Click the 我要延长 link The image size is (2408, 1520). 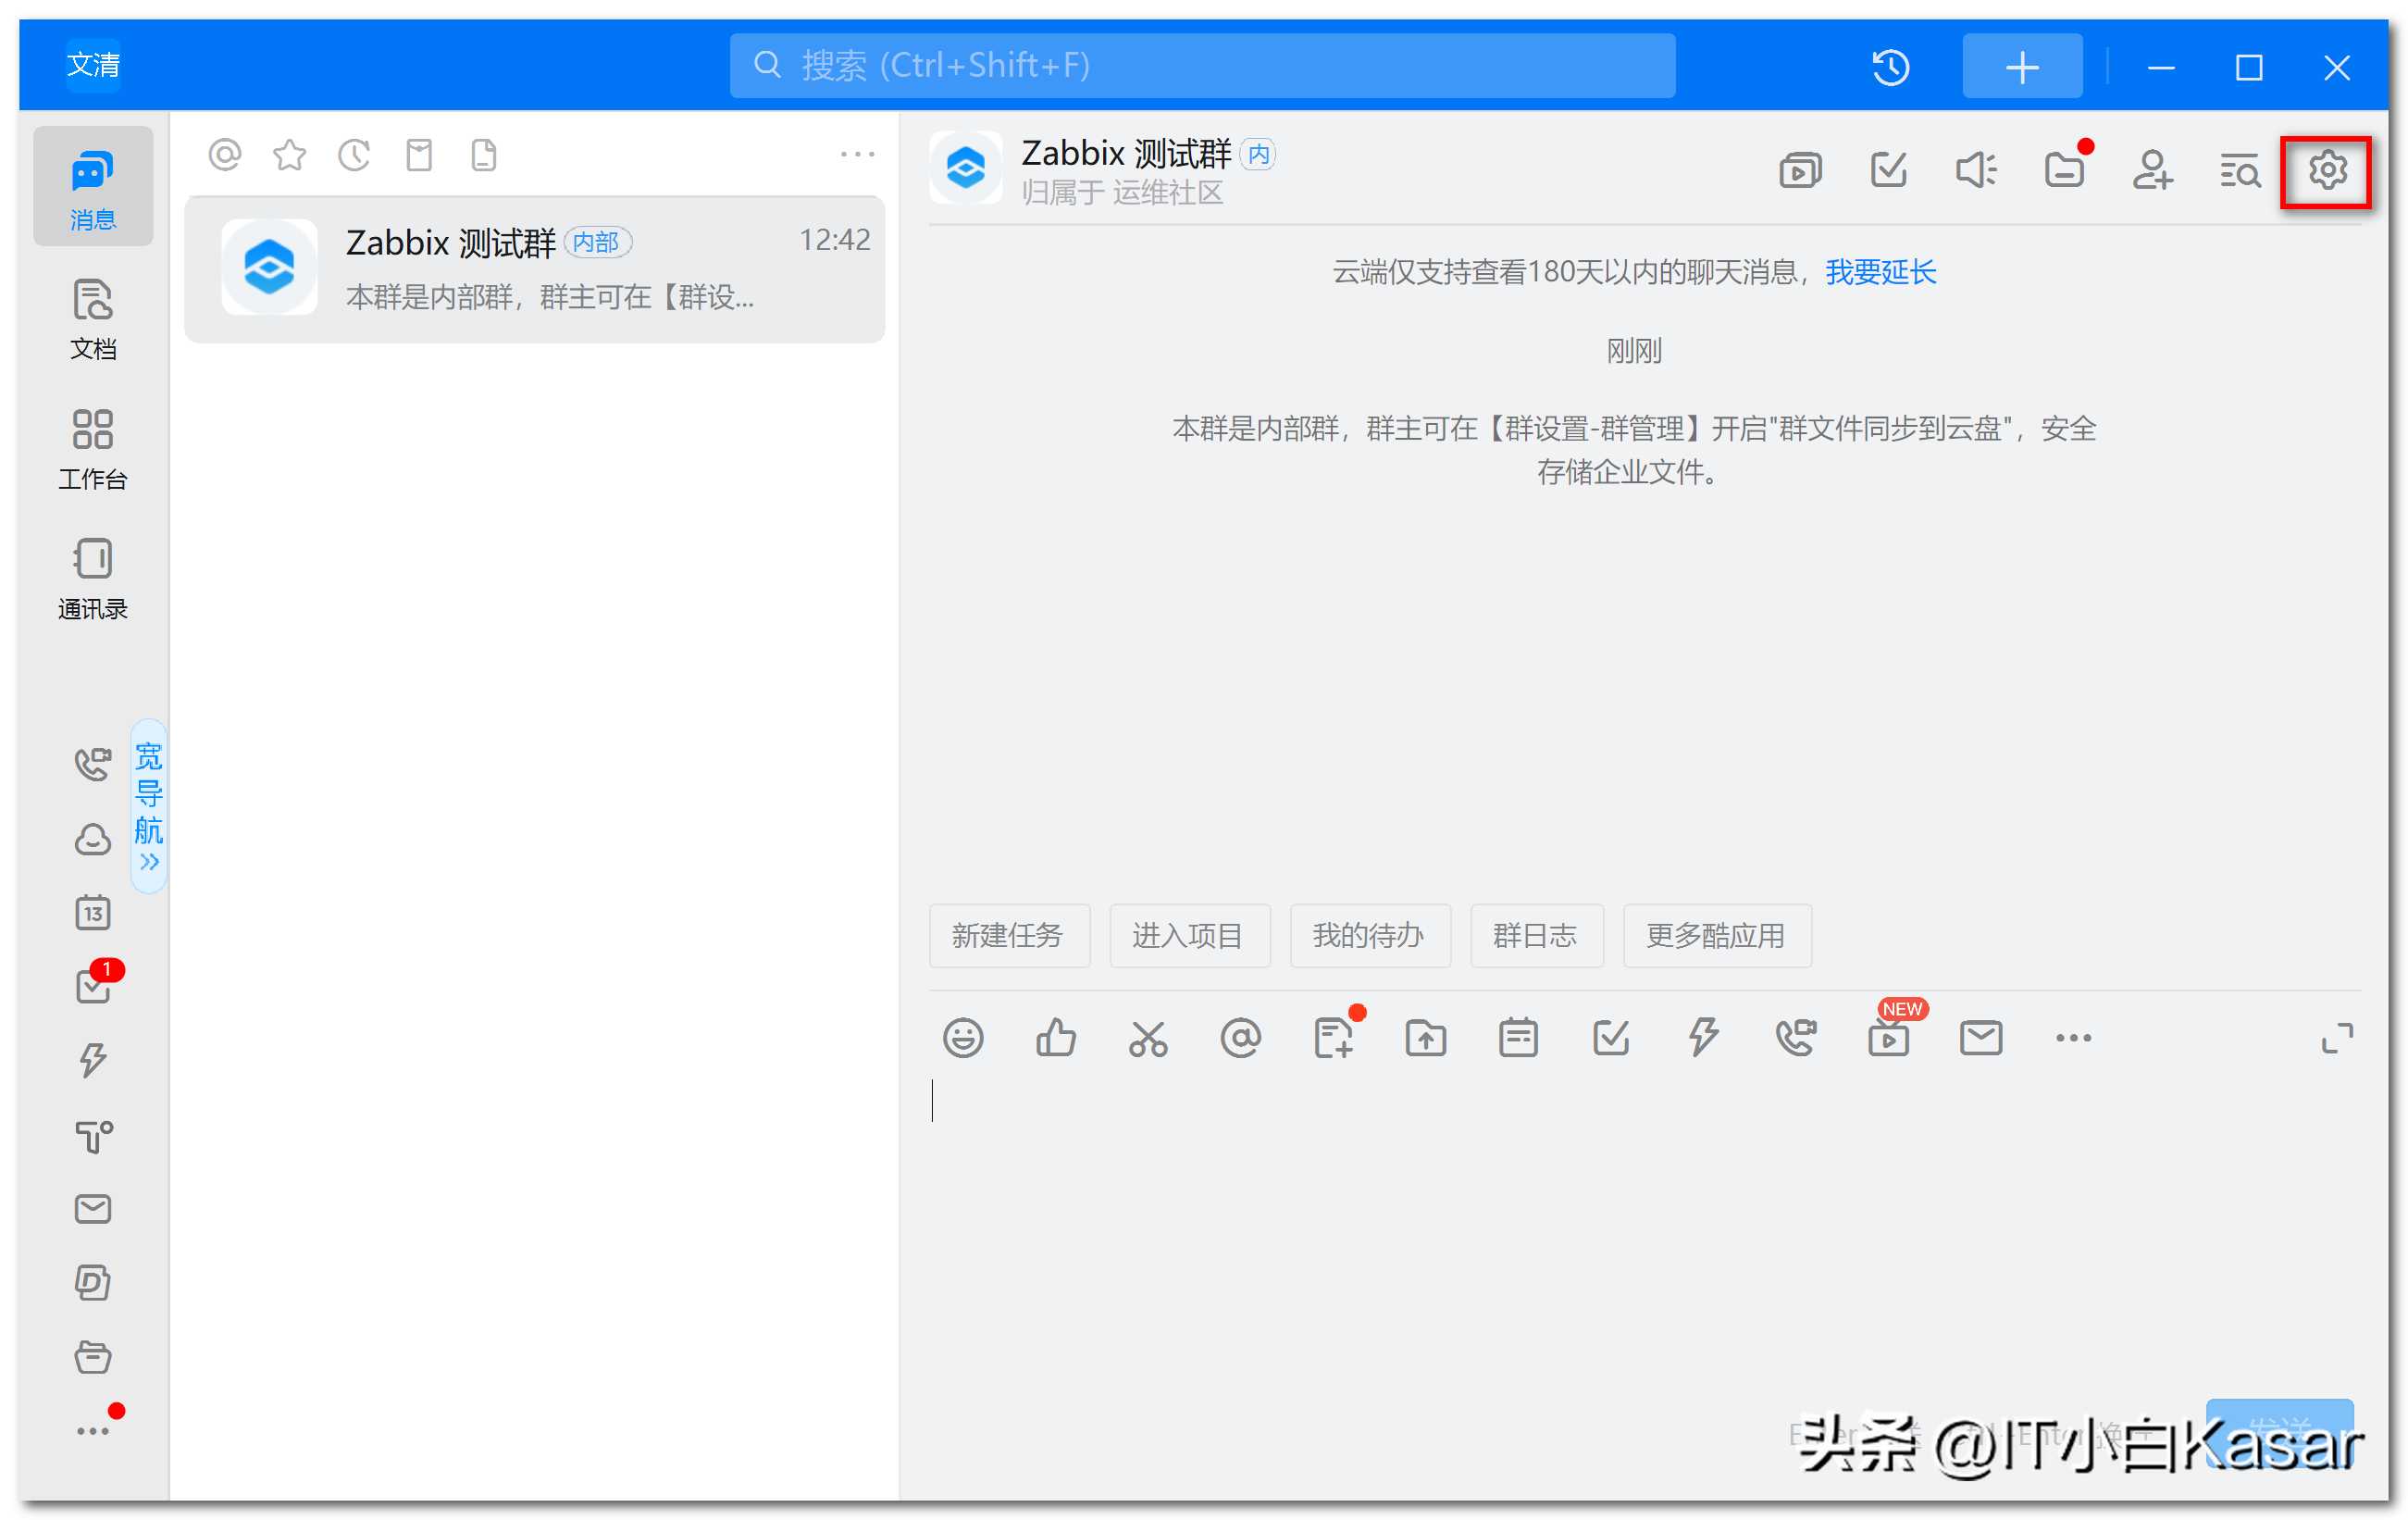click(x=1880, y=272)
